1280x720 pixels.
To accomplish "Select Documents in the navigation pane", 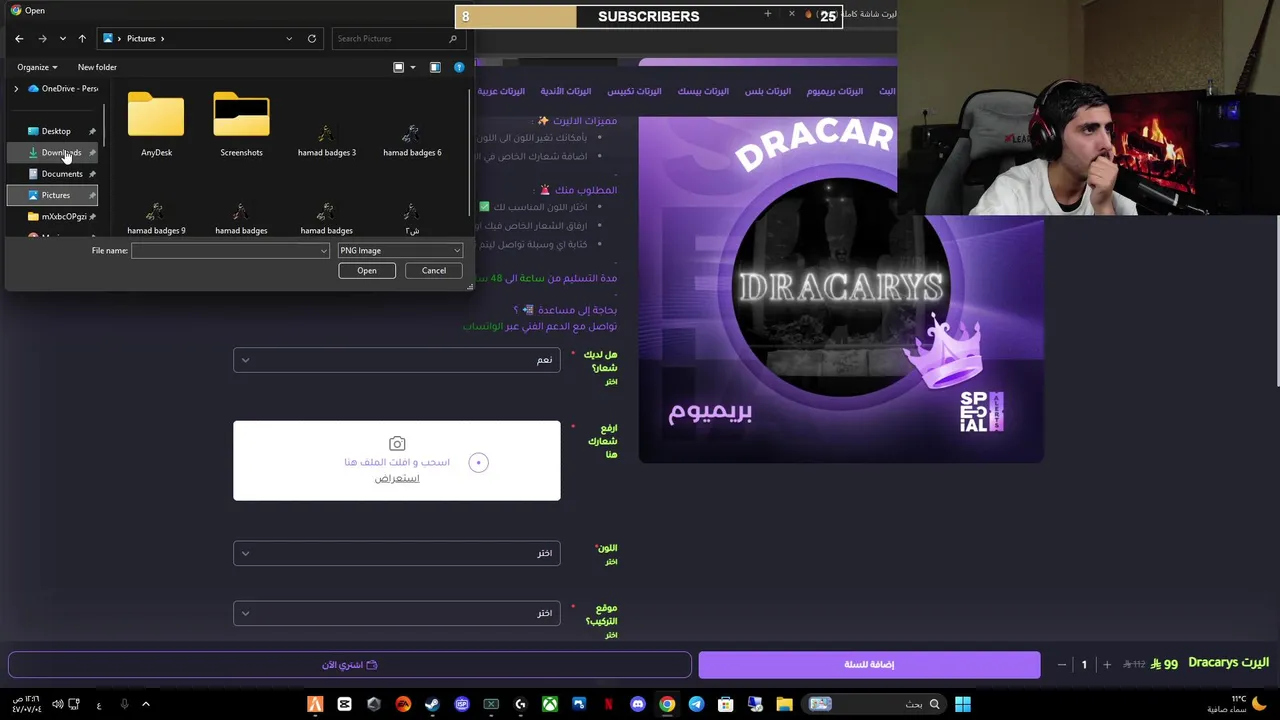I will (x=56, y=174).
